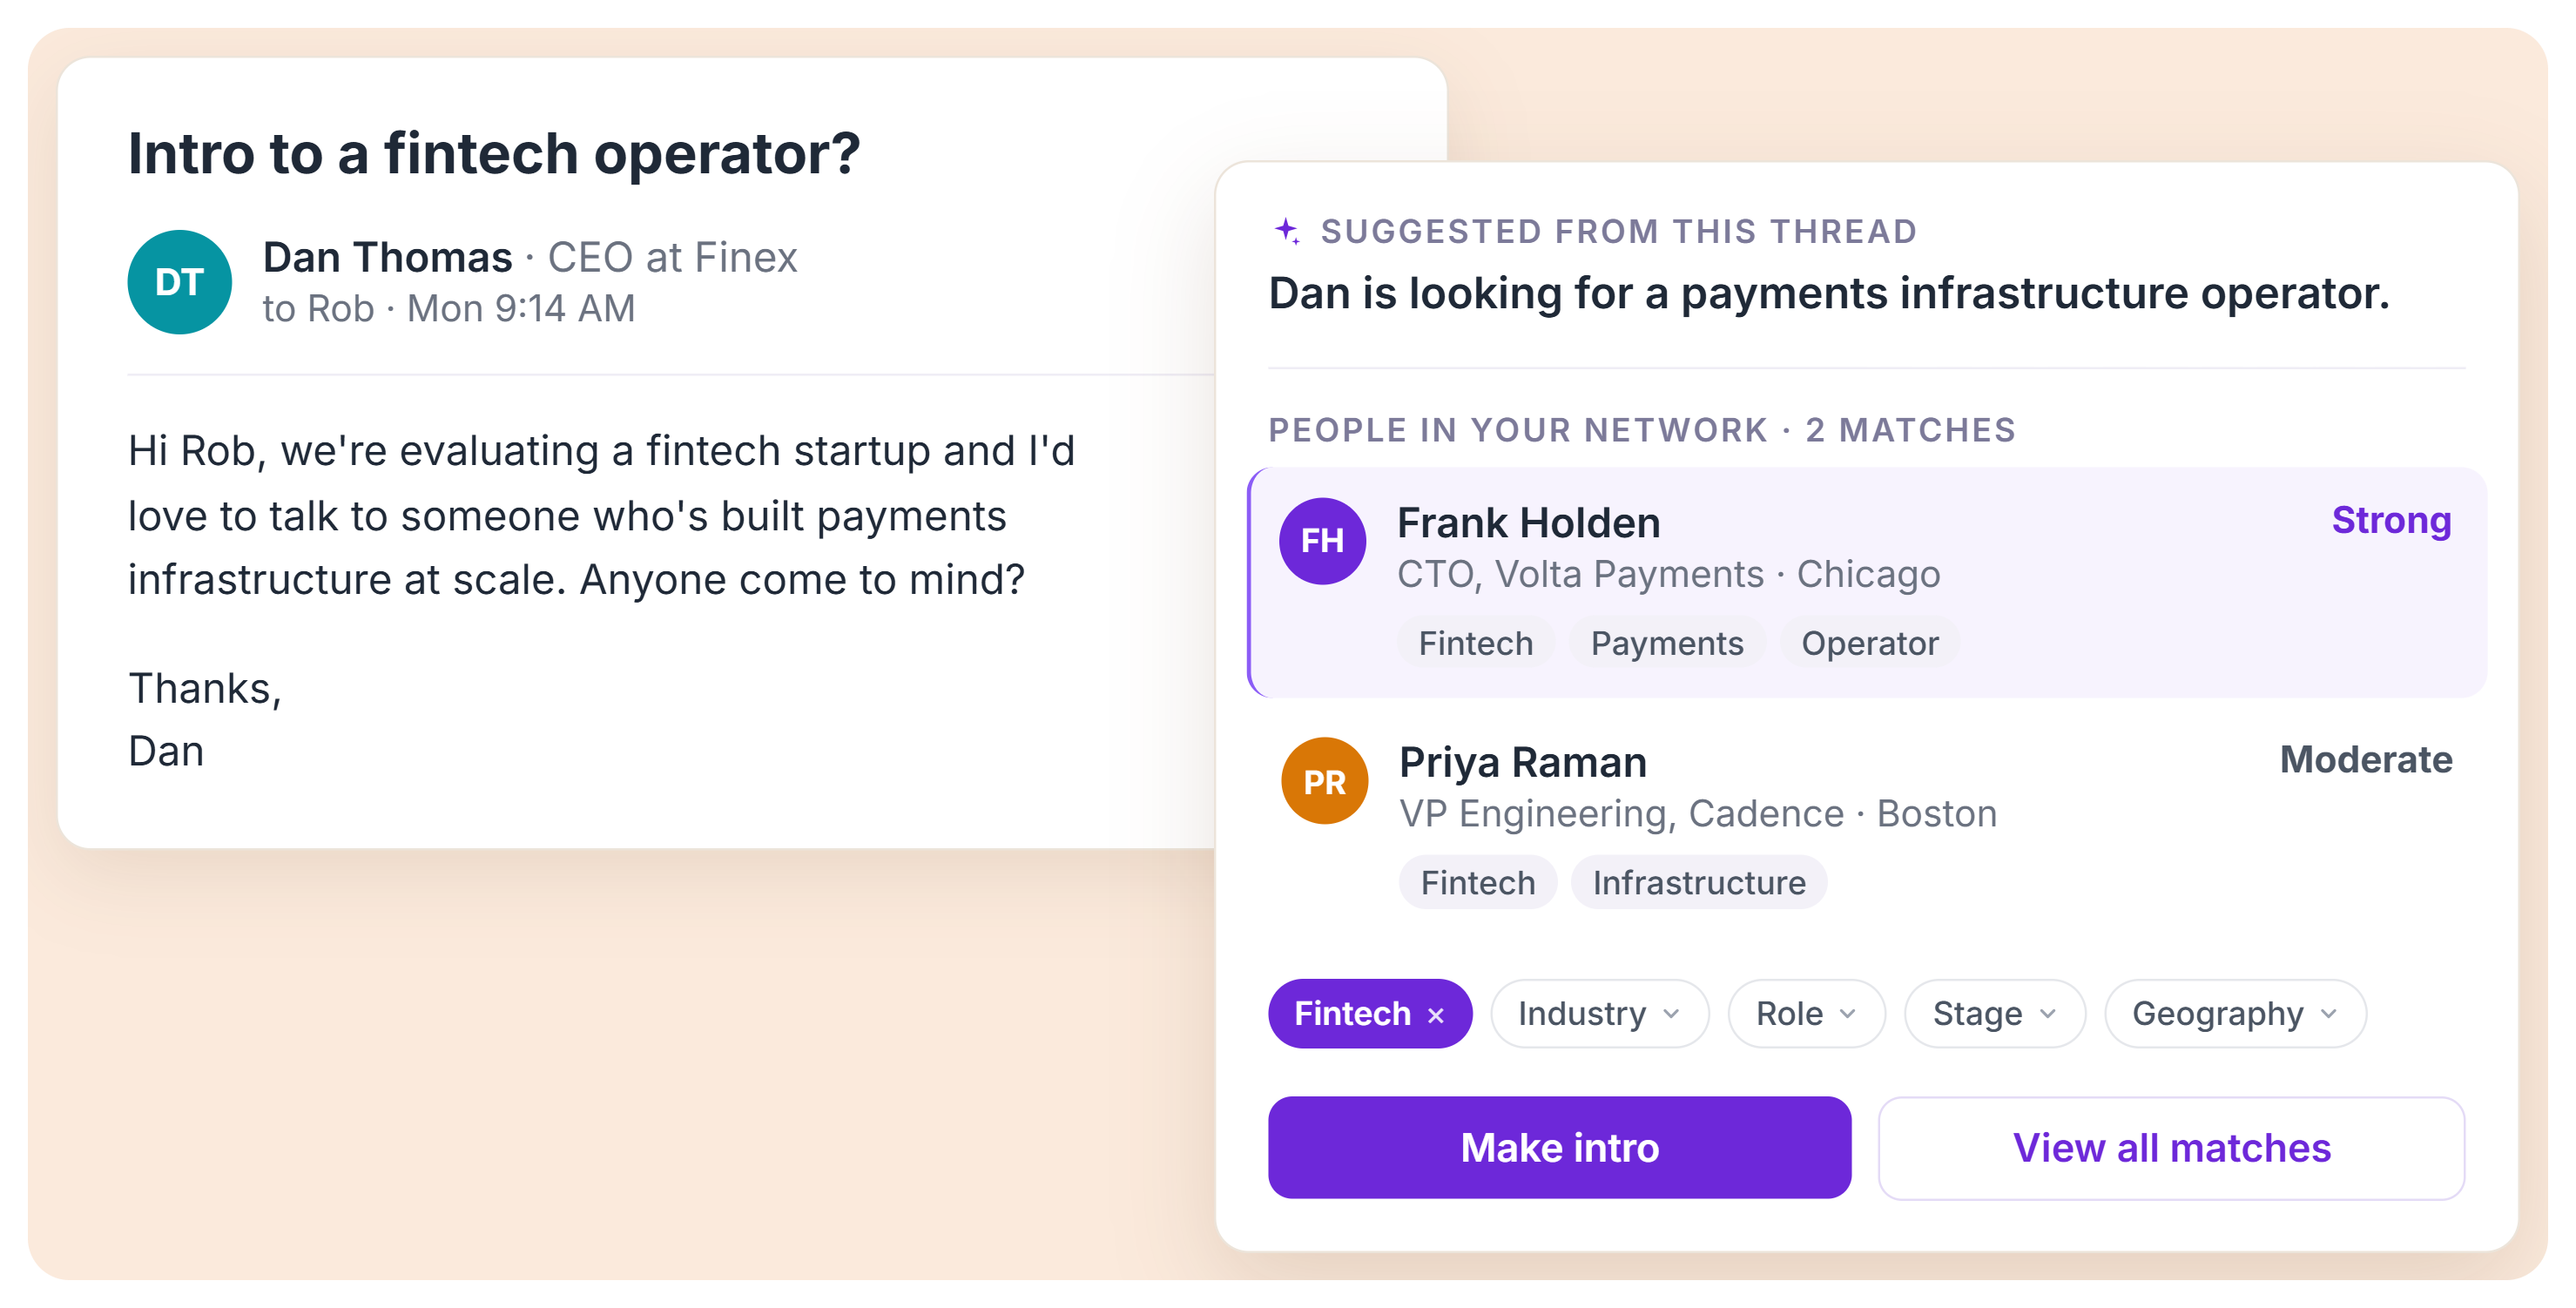This screenshot has width=2576, height=1308.
Task: Click the Strong match label
Action: pyautogui.click(x=2391, y=520)
